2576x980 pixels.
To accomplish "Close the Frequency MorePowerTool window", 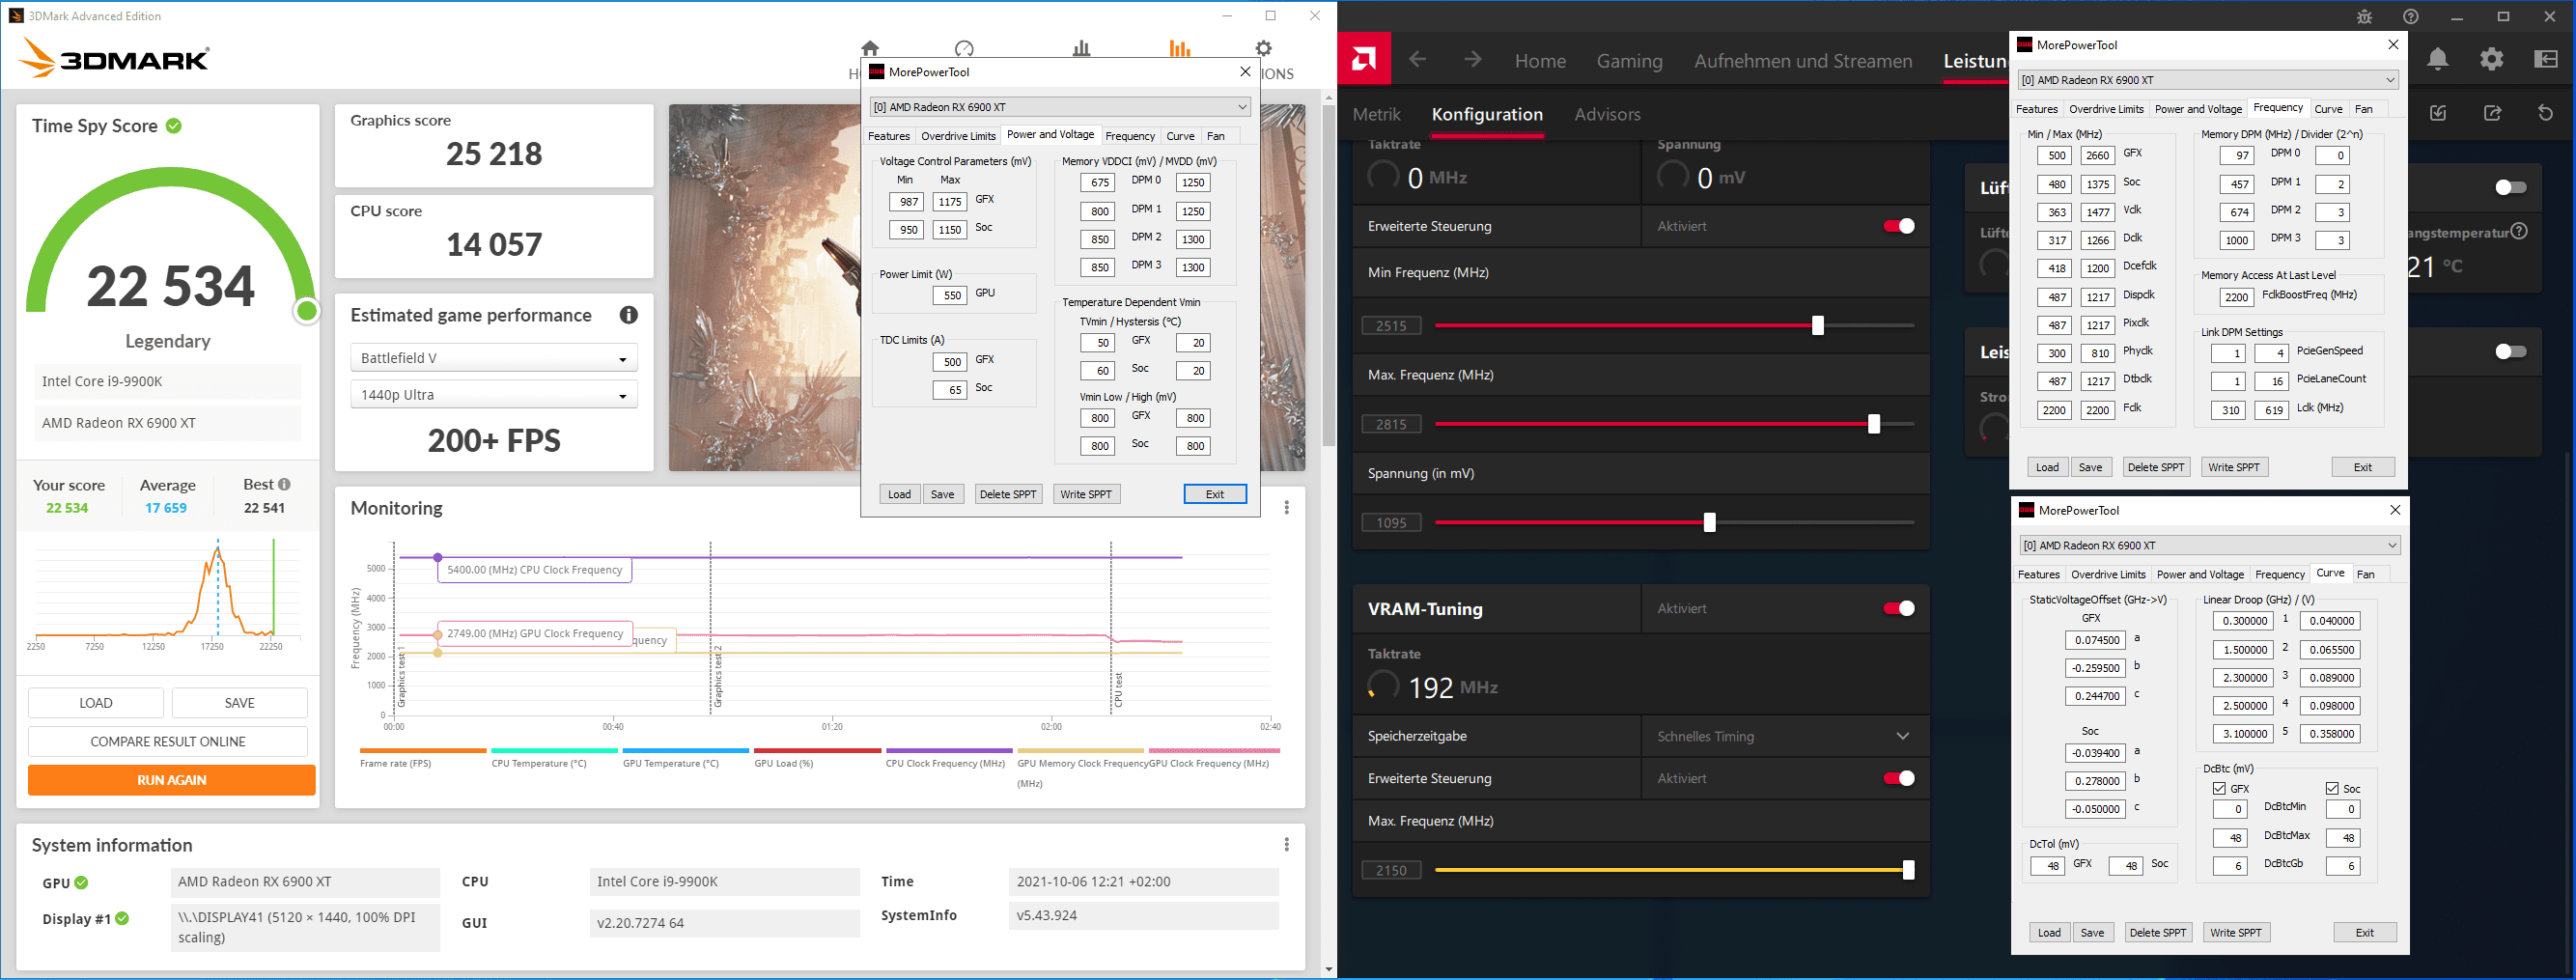I will (2393, 45).
